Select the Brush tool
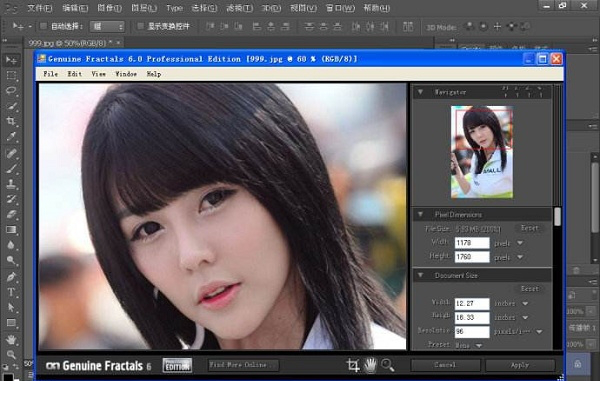This screenshot has height=396, width=600. (x=11, y=168)
